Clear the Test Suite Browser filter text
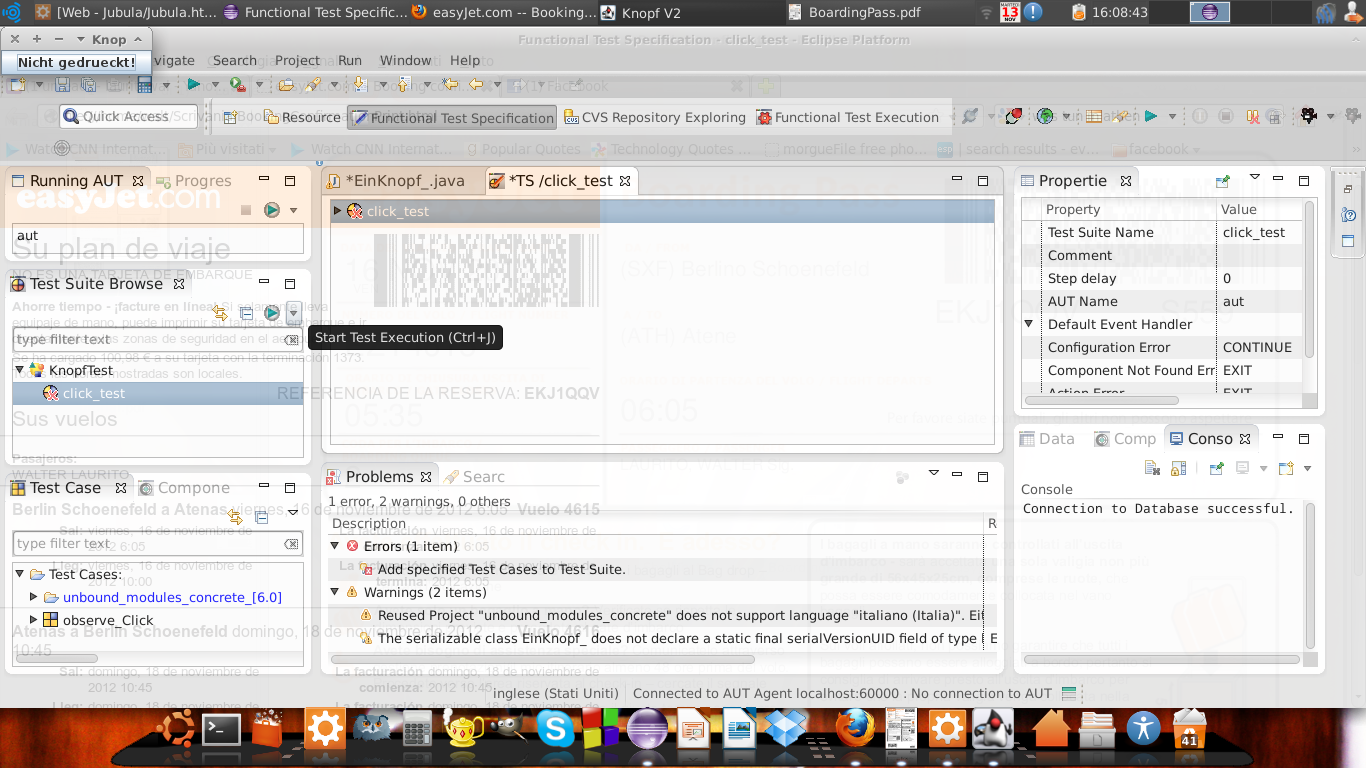1366x768 pixels. tap(291, 340)
